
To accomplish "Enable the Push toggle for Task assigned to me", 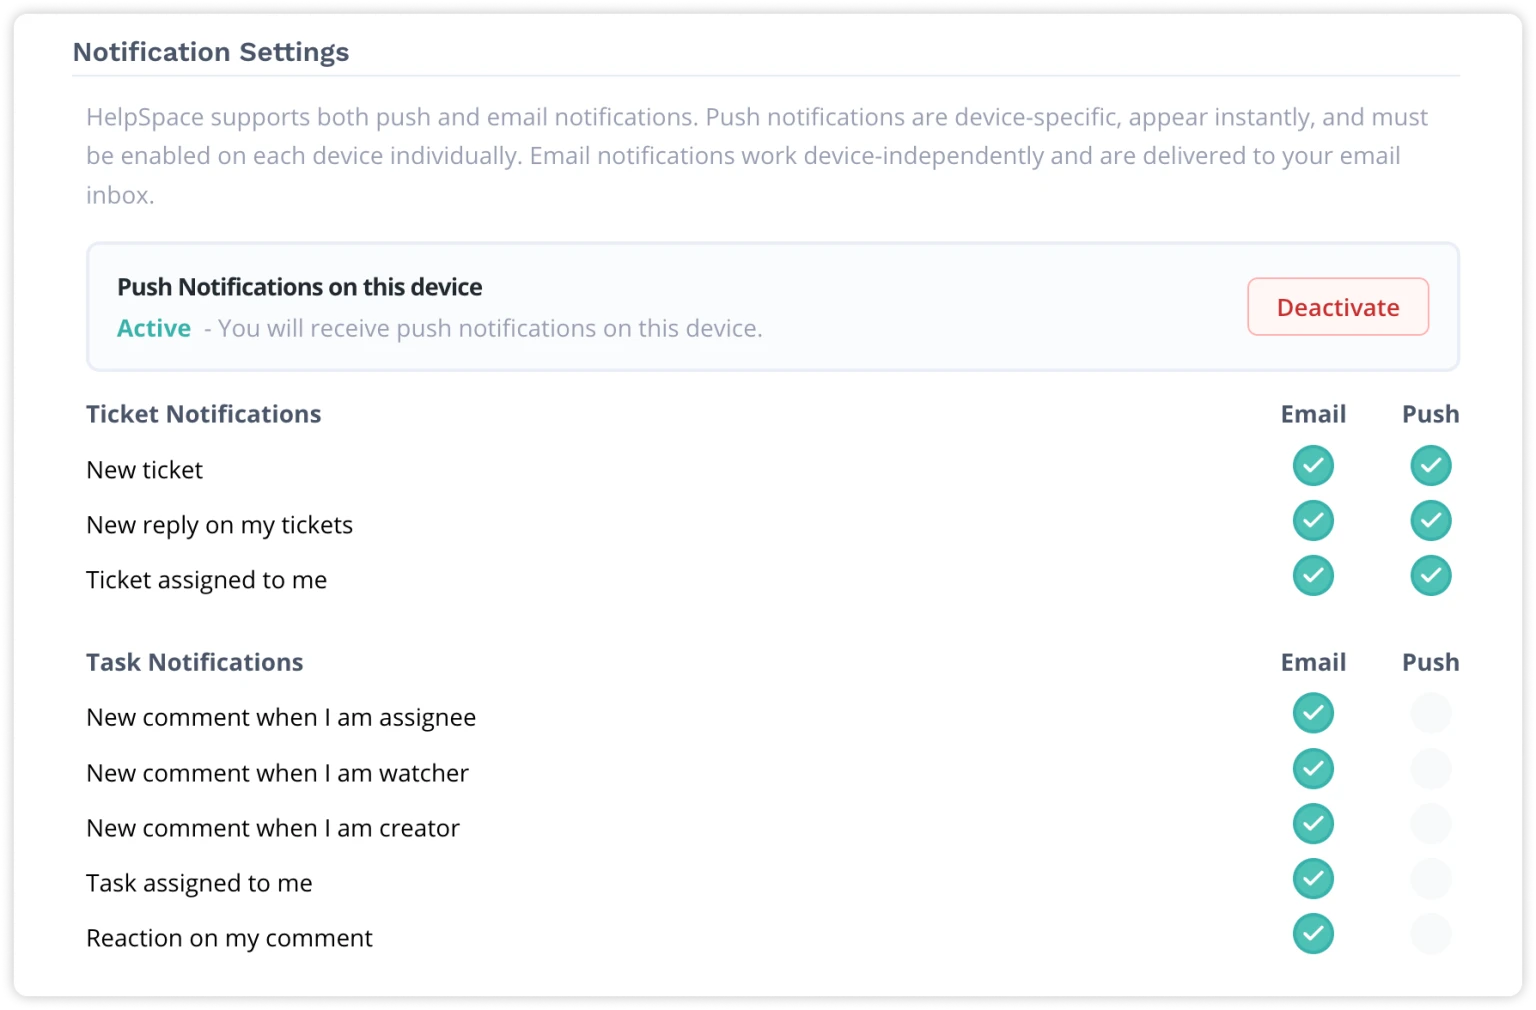I will click(1430, 879).
